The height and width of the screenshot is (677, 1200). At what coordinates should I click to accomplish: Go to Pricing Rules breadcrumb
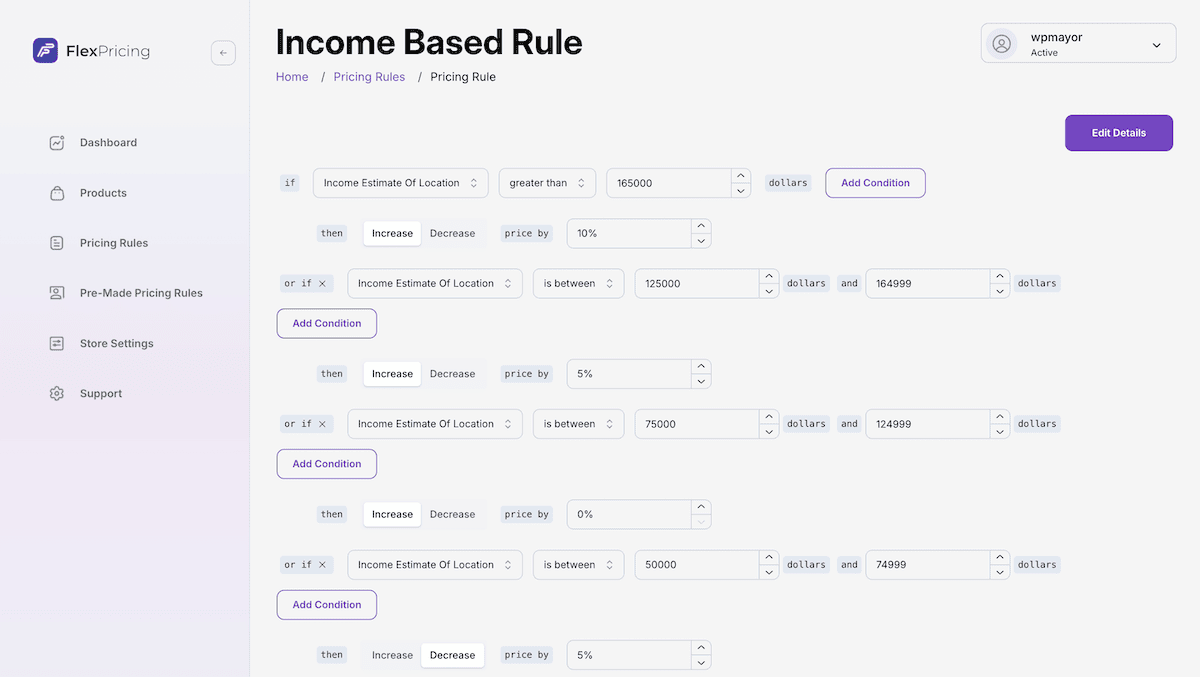369,77
